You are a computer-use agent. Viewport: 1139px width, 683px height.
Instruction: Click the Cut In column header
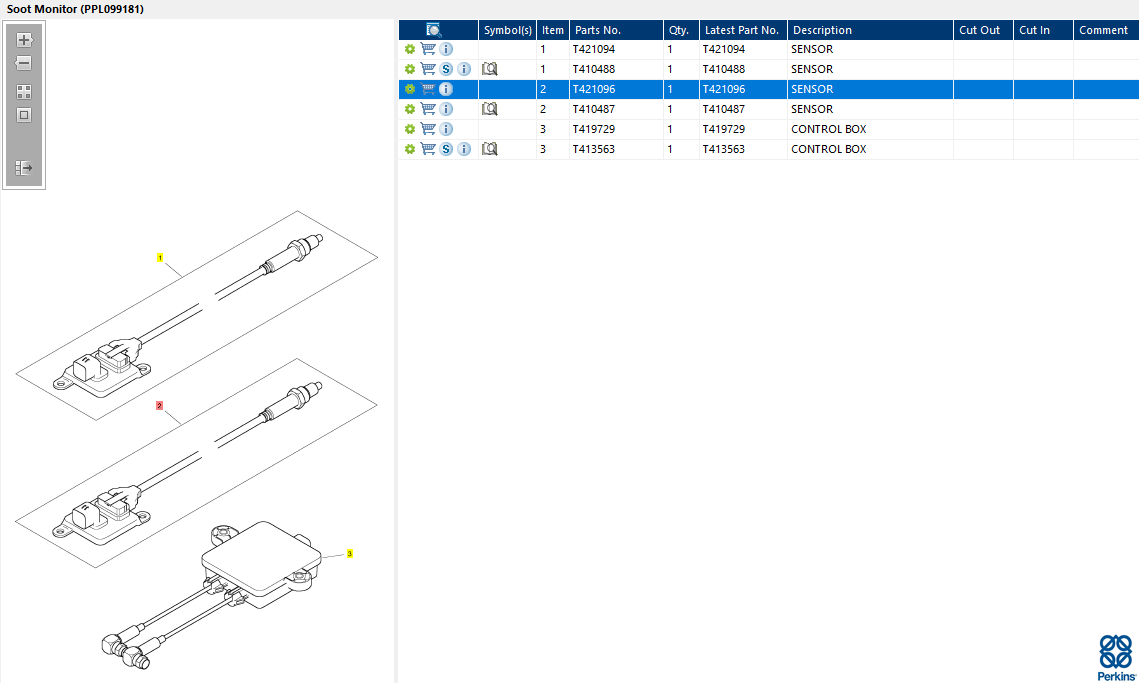pos(1043,30)
